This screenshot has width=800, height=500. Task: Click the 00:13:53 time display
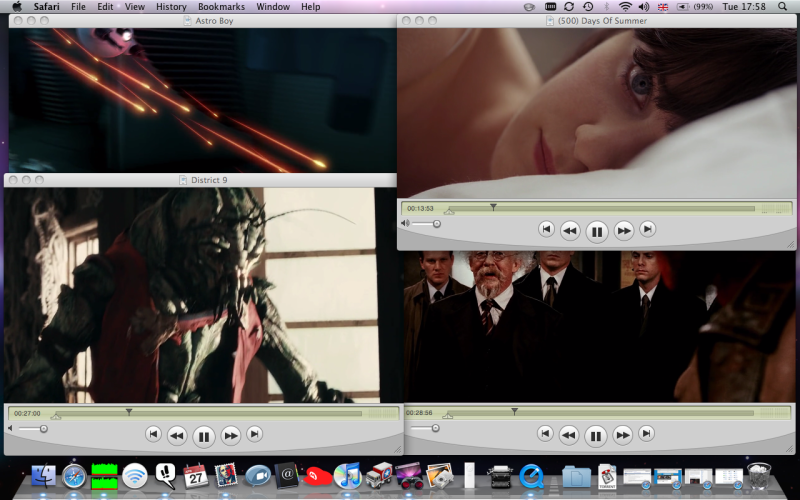pos(420,209)
